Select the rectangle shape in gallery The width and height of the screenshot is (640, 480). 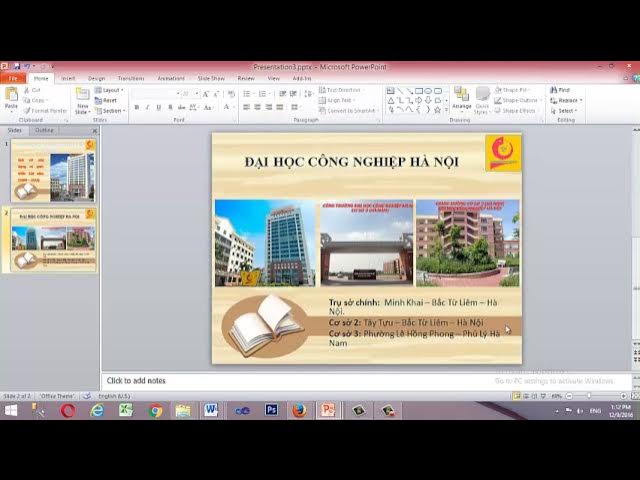[x=419, y=91]
